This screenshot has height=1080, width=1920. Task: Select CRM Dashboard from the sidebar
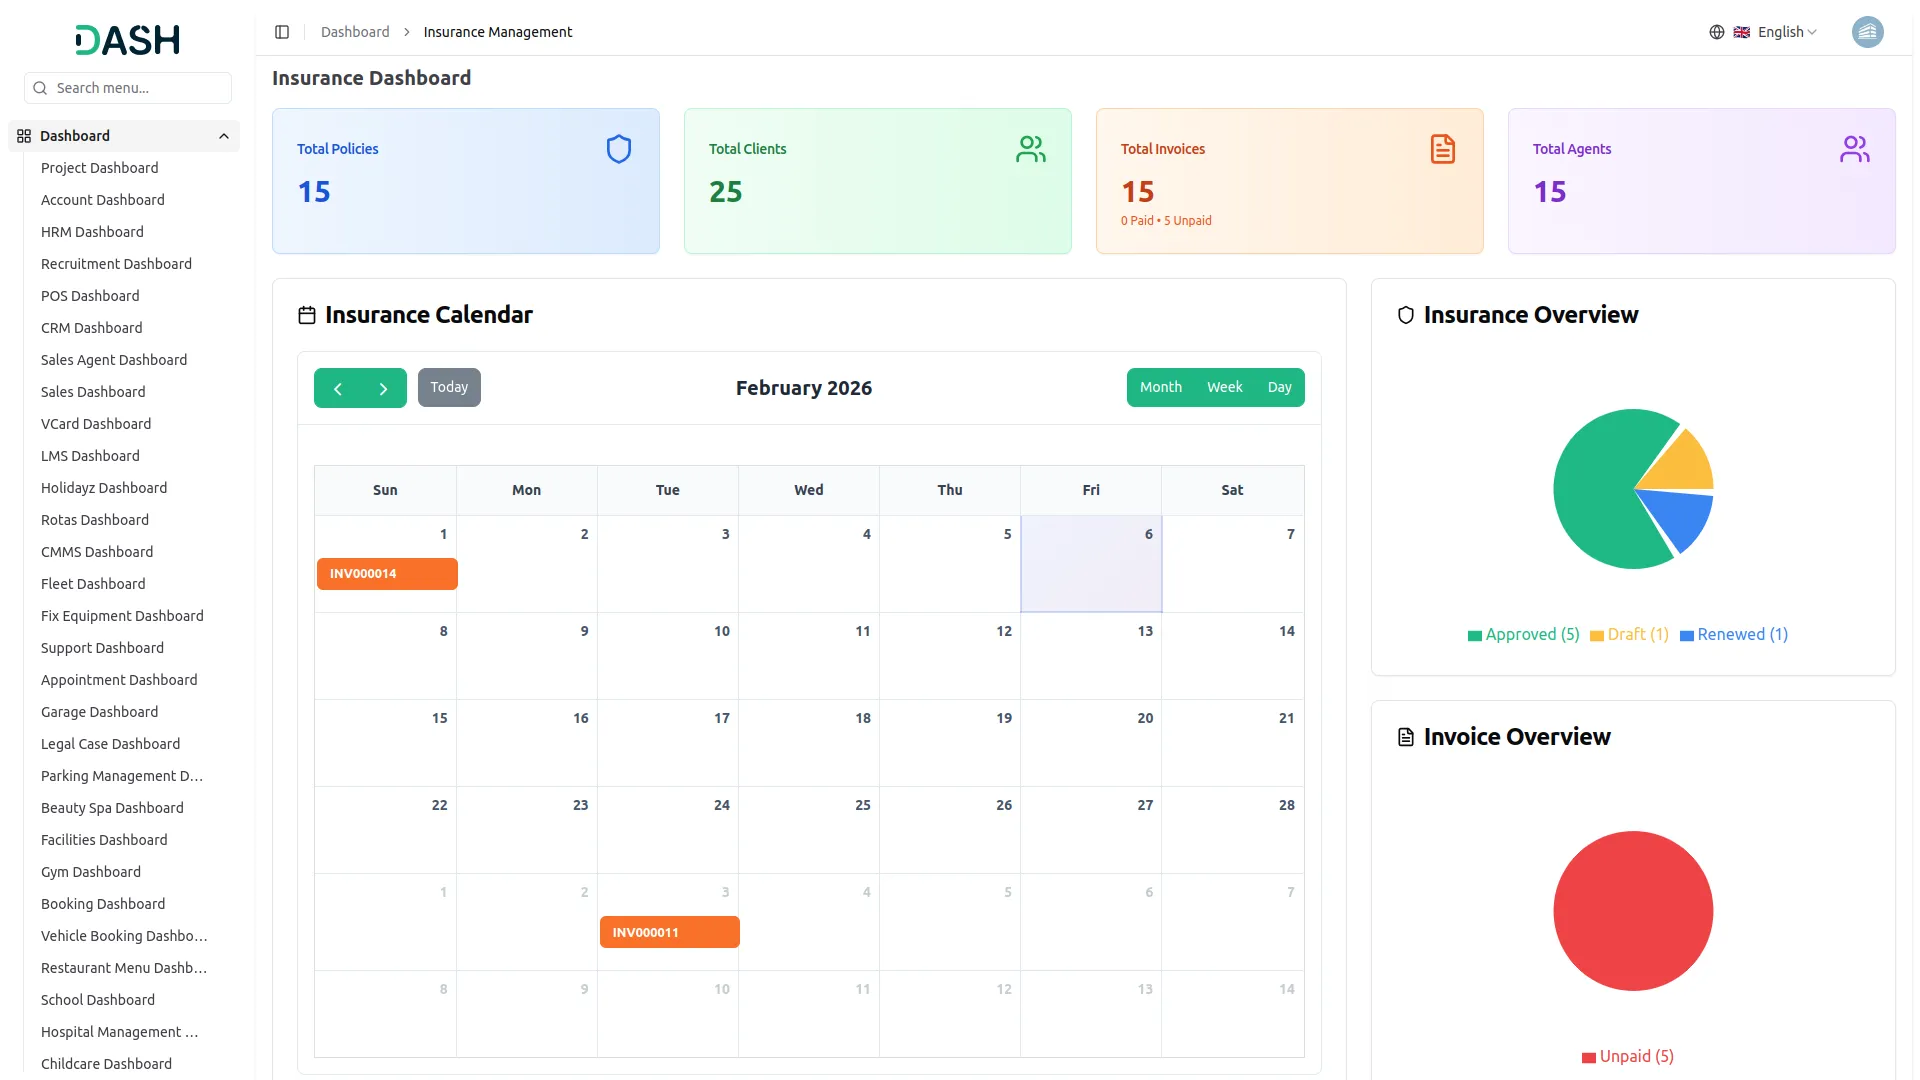click(x=91, y=328)
